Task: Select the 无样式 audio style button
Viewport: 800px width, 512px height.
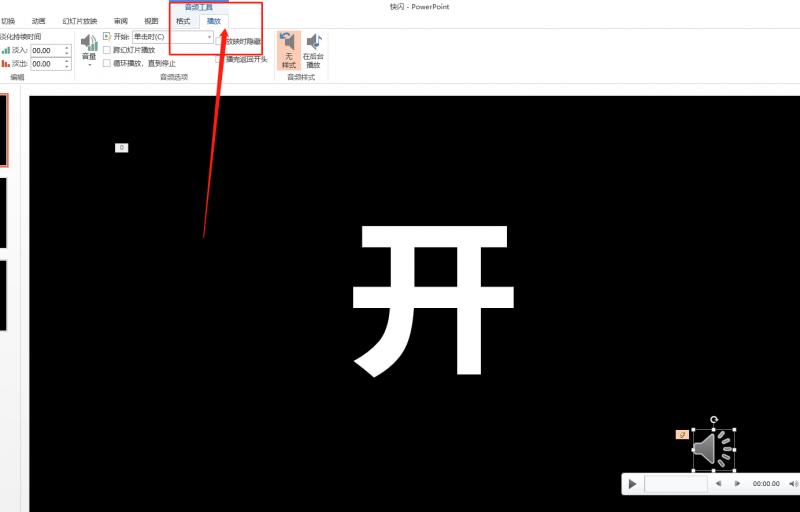Action: pyautogui.click(x=289, y=50)
